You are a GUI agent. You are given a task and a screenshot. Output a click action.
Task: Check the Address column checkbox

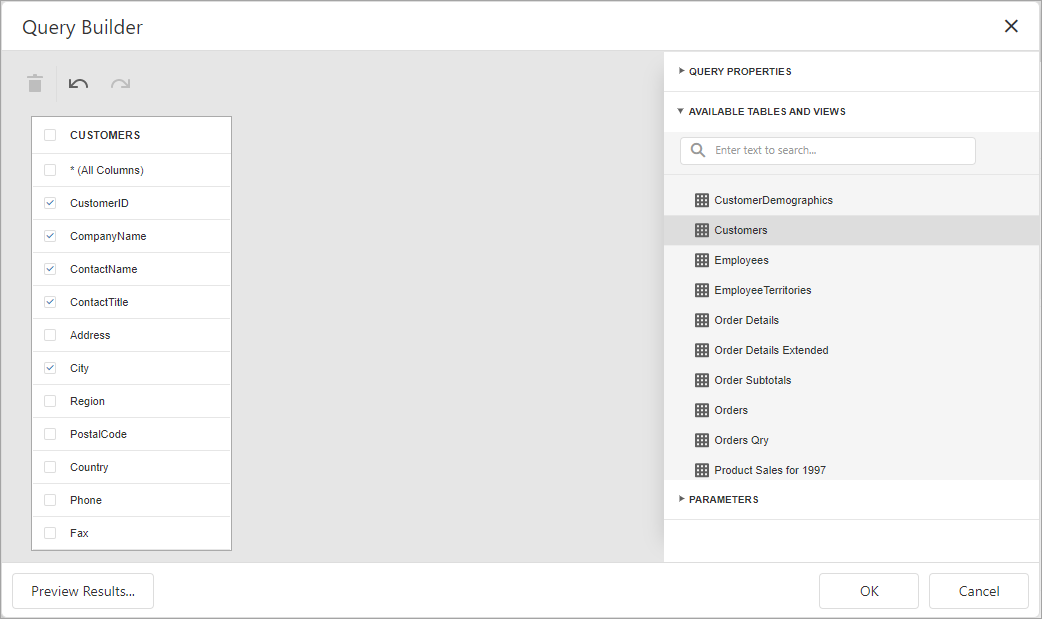(50, 335)
